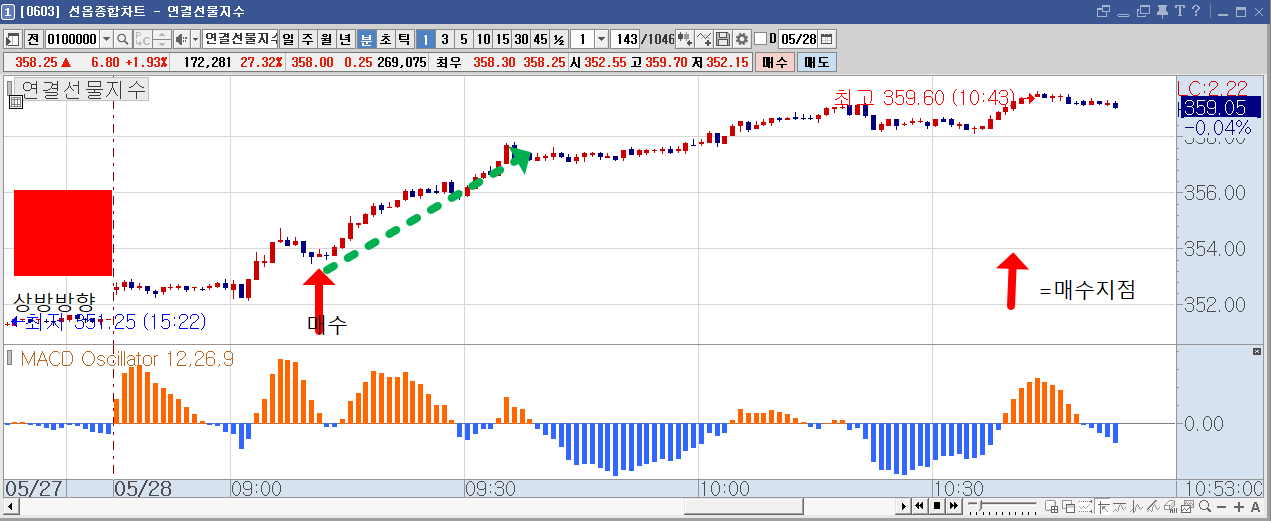
Task: Click the overlapping chart windows icon
Action: point(1069,506)
